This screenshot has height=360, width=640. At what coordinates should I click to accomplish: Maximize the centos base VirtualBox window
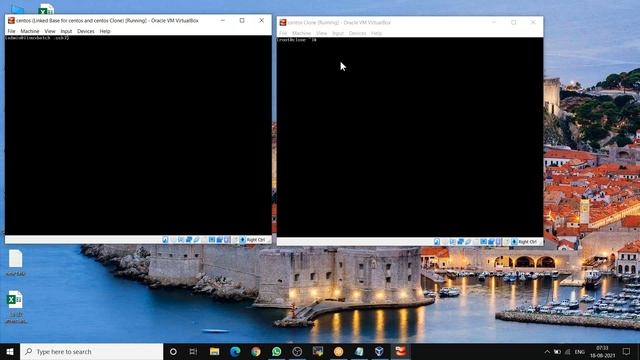pos(242,20)
